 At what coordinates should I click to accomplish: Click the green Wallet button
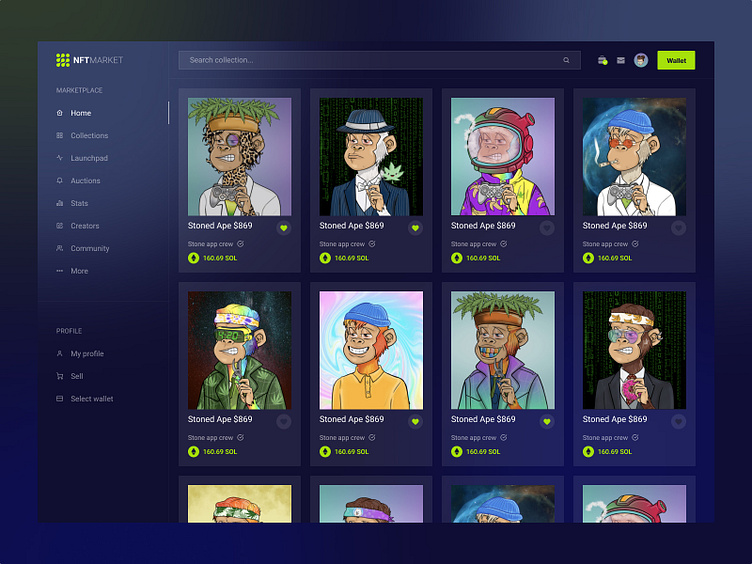point(676,60)
